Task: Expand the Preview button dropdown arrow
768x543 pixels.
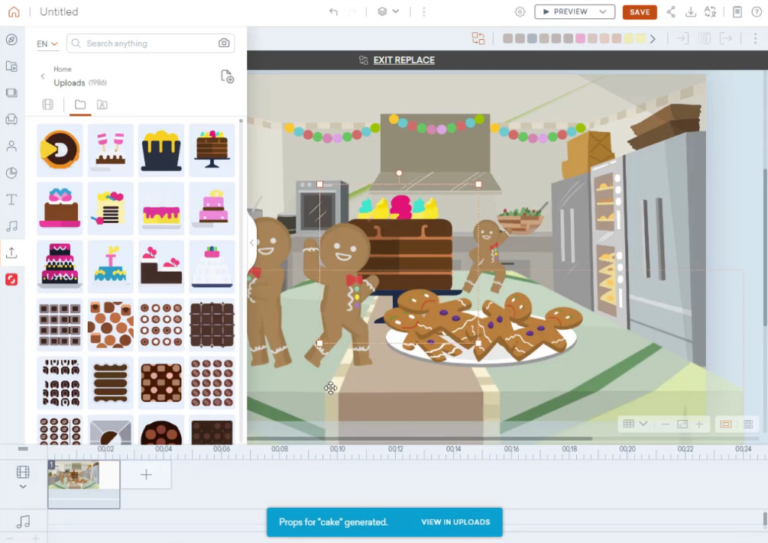Action: 603,12
